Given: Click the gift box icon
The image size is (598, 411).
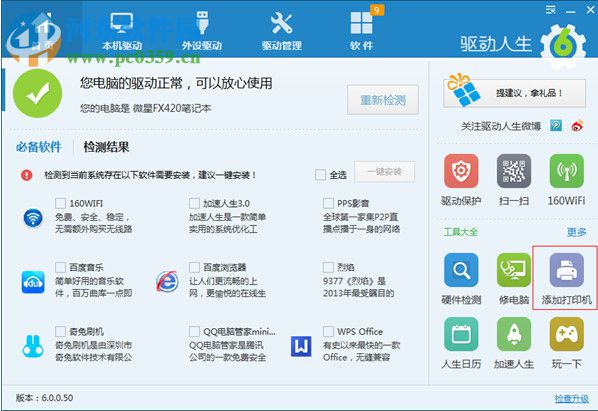Looking at the screenshot, I should point(463,91).
